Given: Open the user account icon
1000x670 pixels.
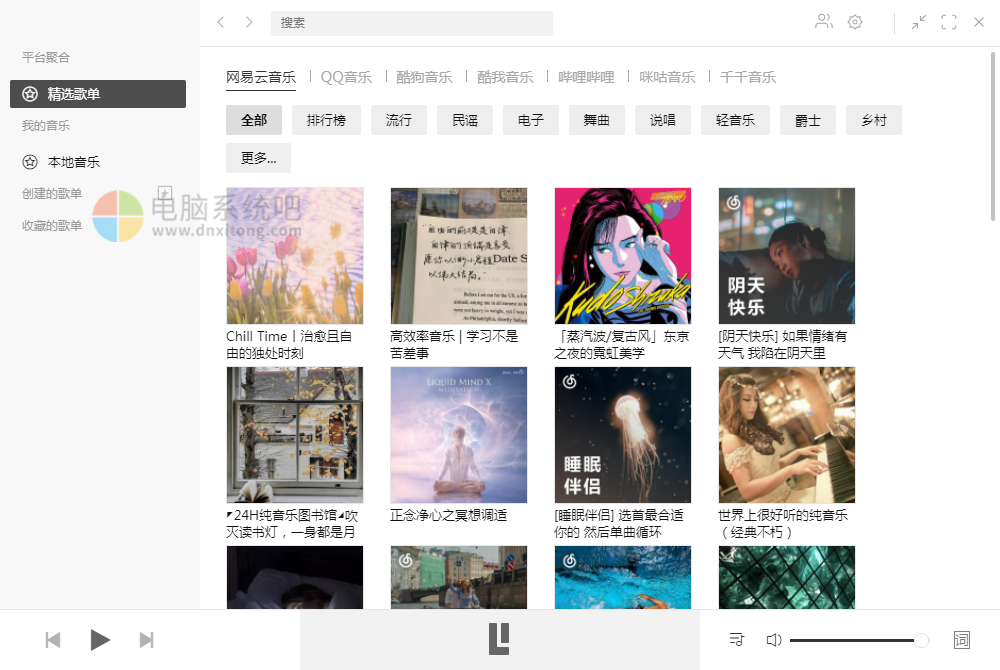Looking at the screenshot, I should pyautogui.click(x=823, y=22).
